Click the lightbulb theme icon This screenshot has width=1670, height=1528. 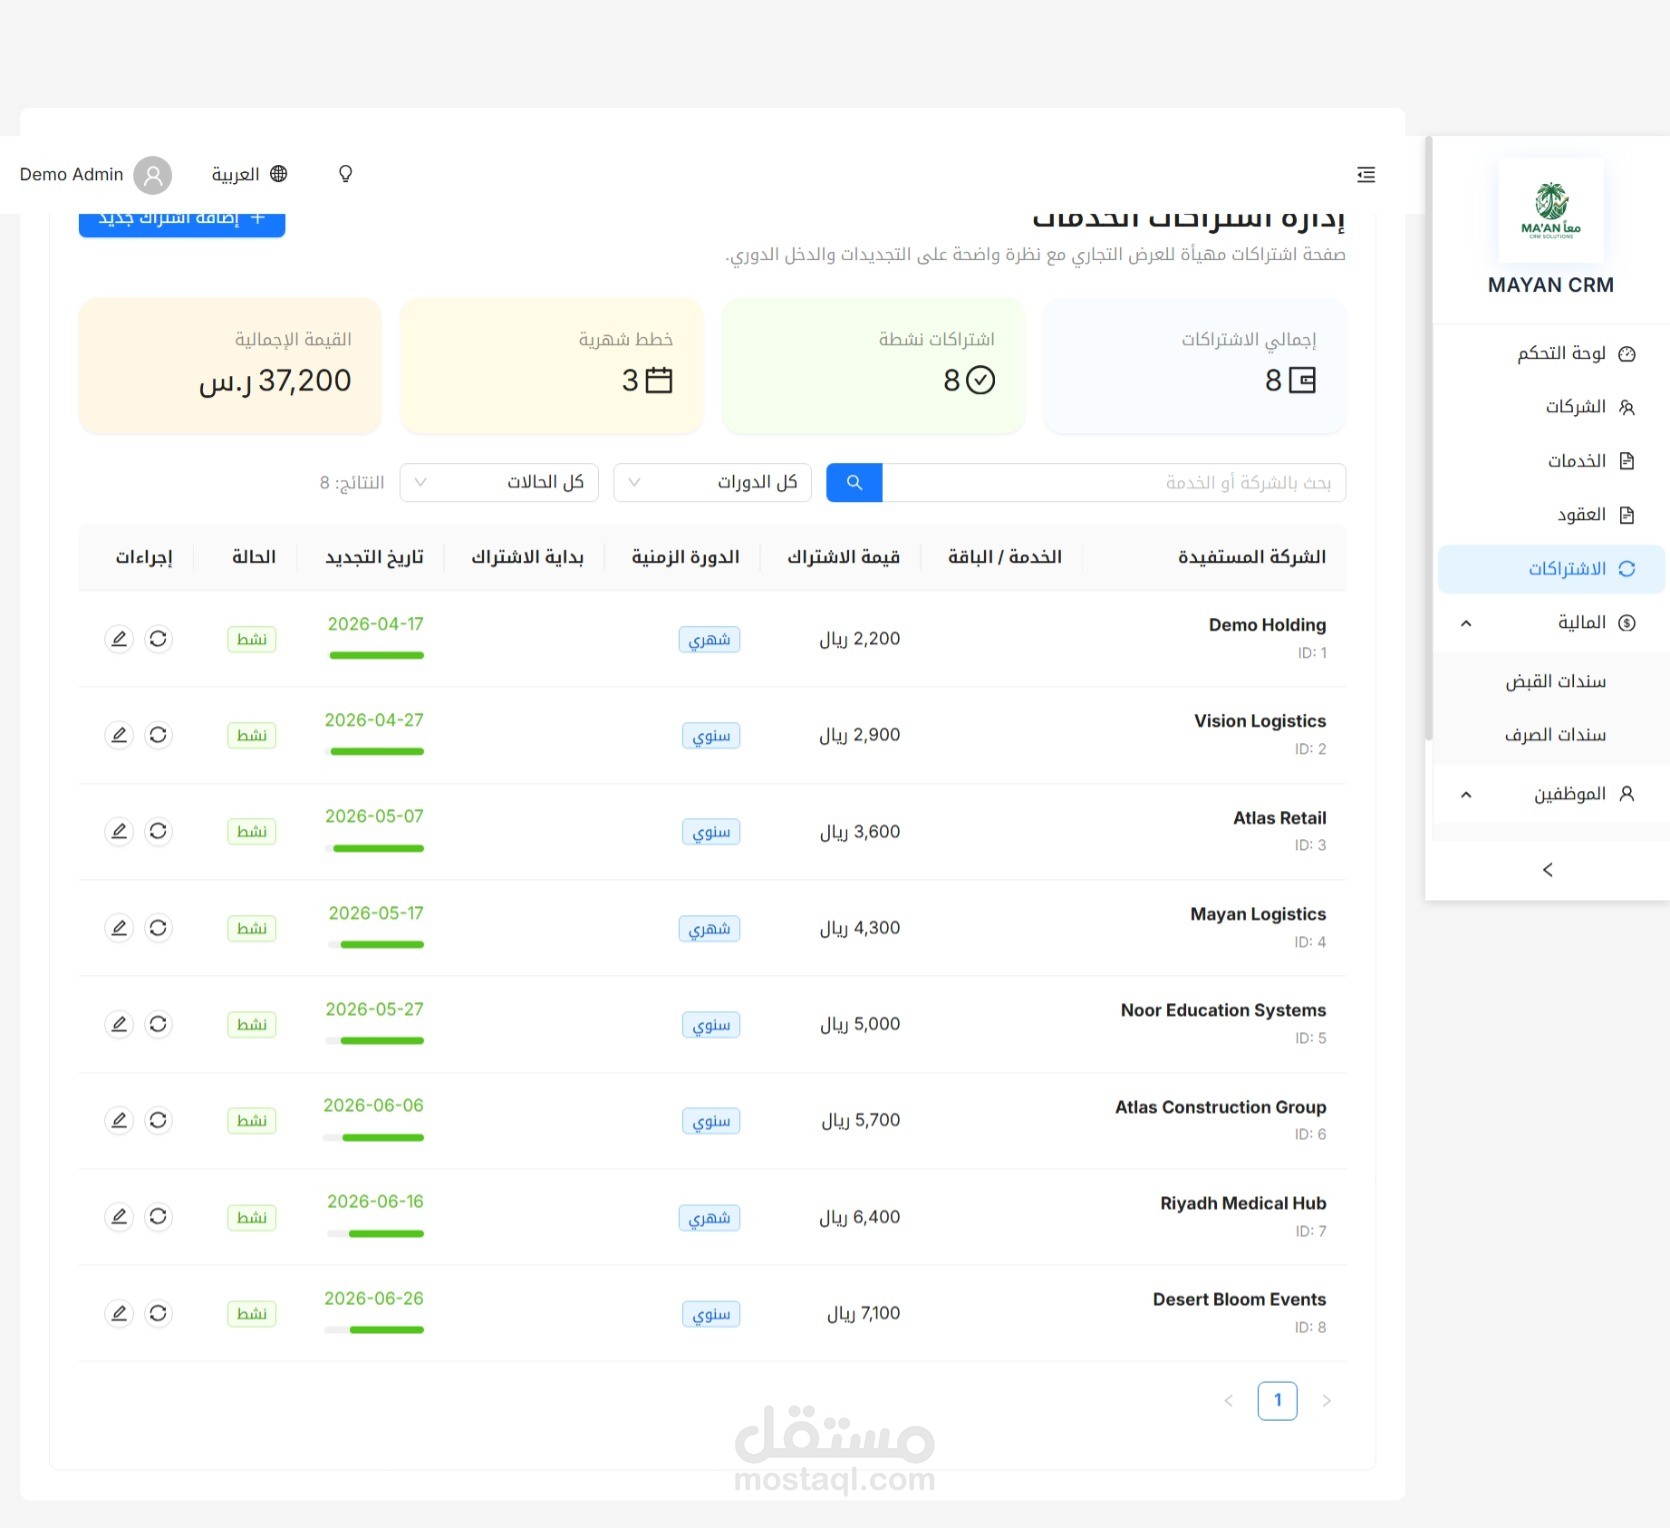[345, 174]
